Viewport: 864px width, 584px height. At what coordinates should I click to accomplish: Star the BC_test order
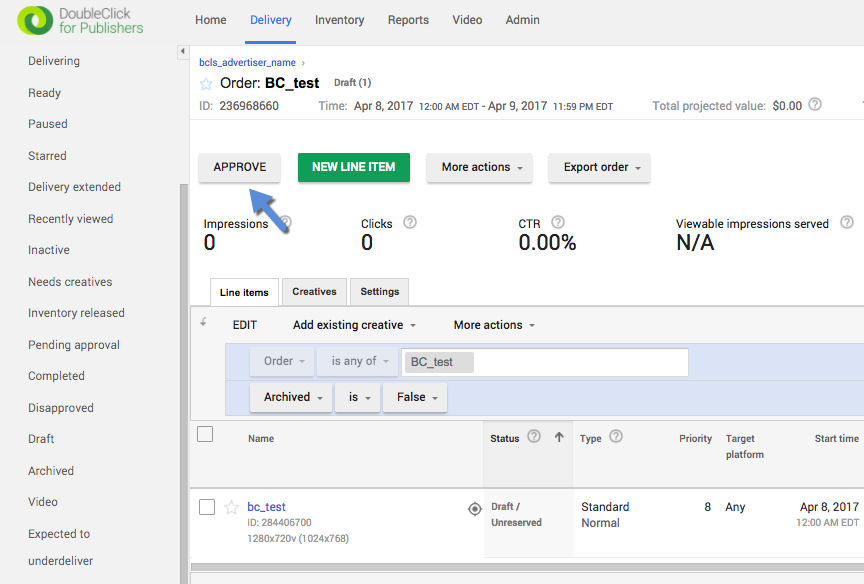point(206,83)
